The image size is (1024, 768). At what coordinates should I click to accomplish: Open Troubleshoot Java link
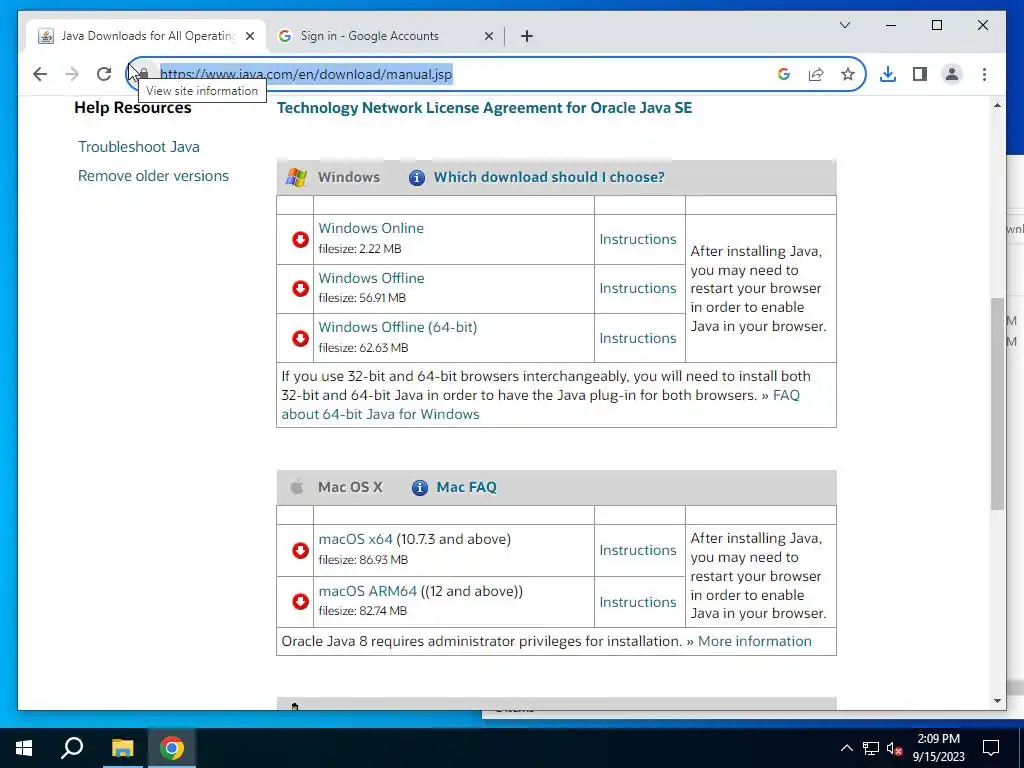[138, 147]
